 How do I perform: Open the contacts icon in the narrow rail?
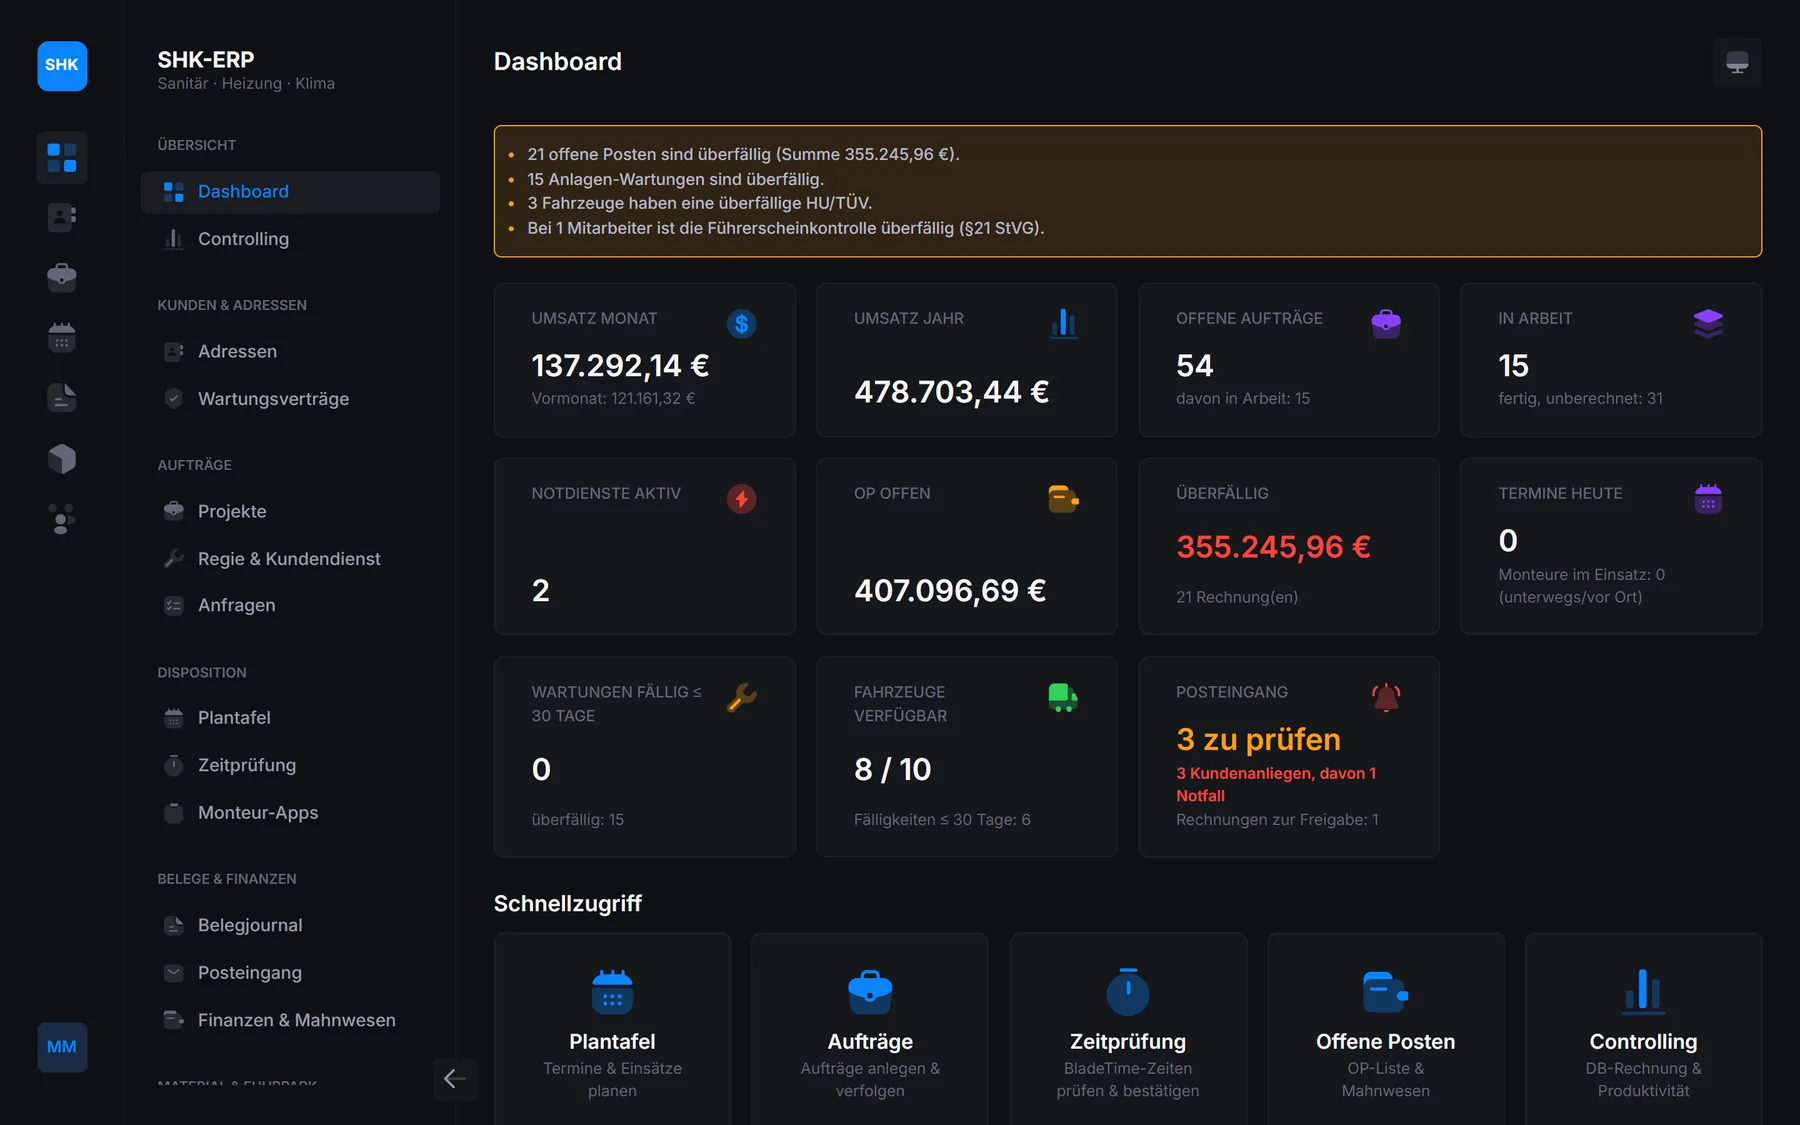(62, 217)
